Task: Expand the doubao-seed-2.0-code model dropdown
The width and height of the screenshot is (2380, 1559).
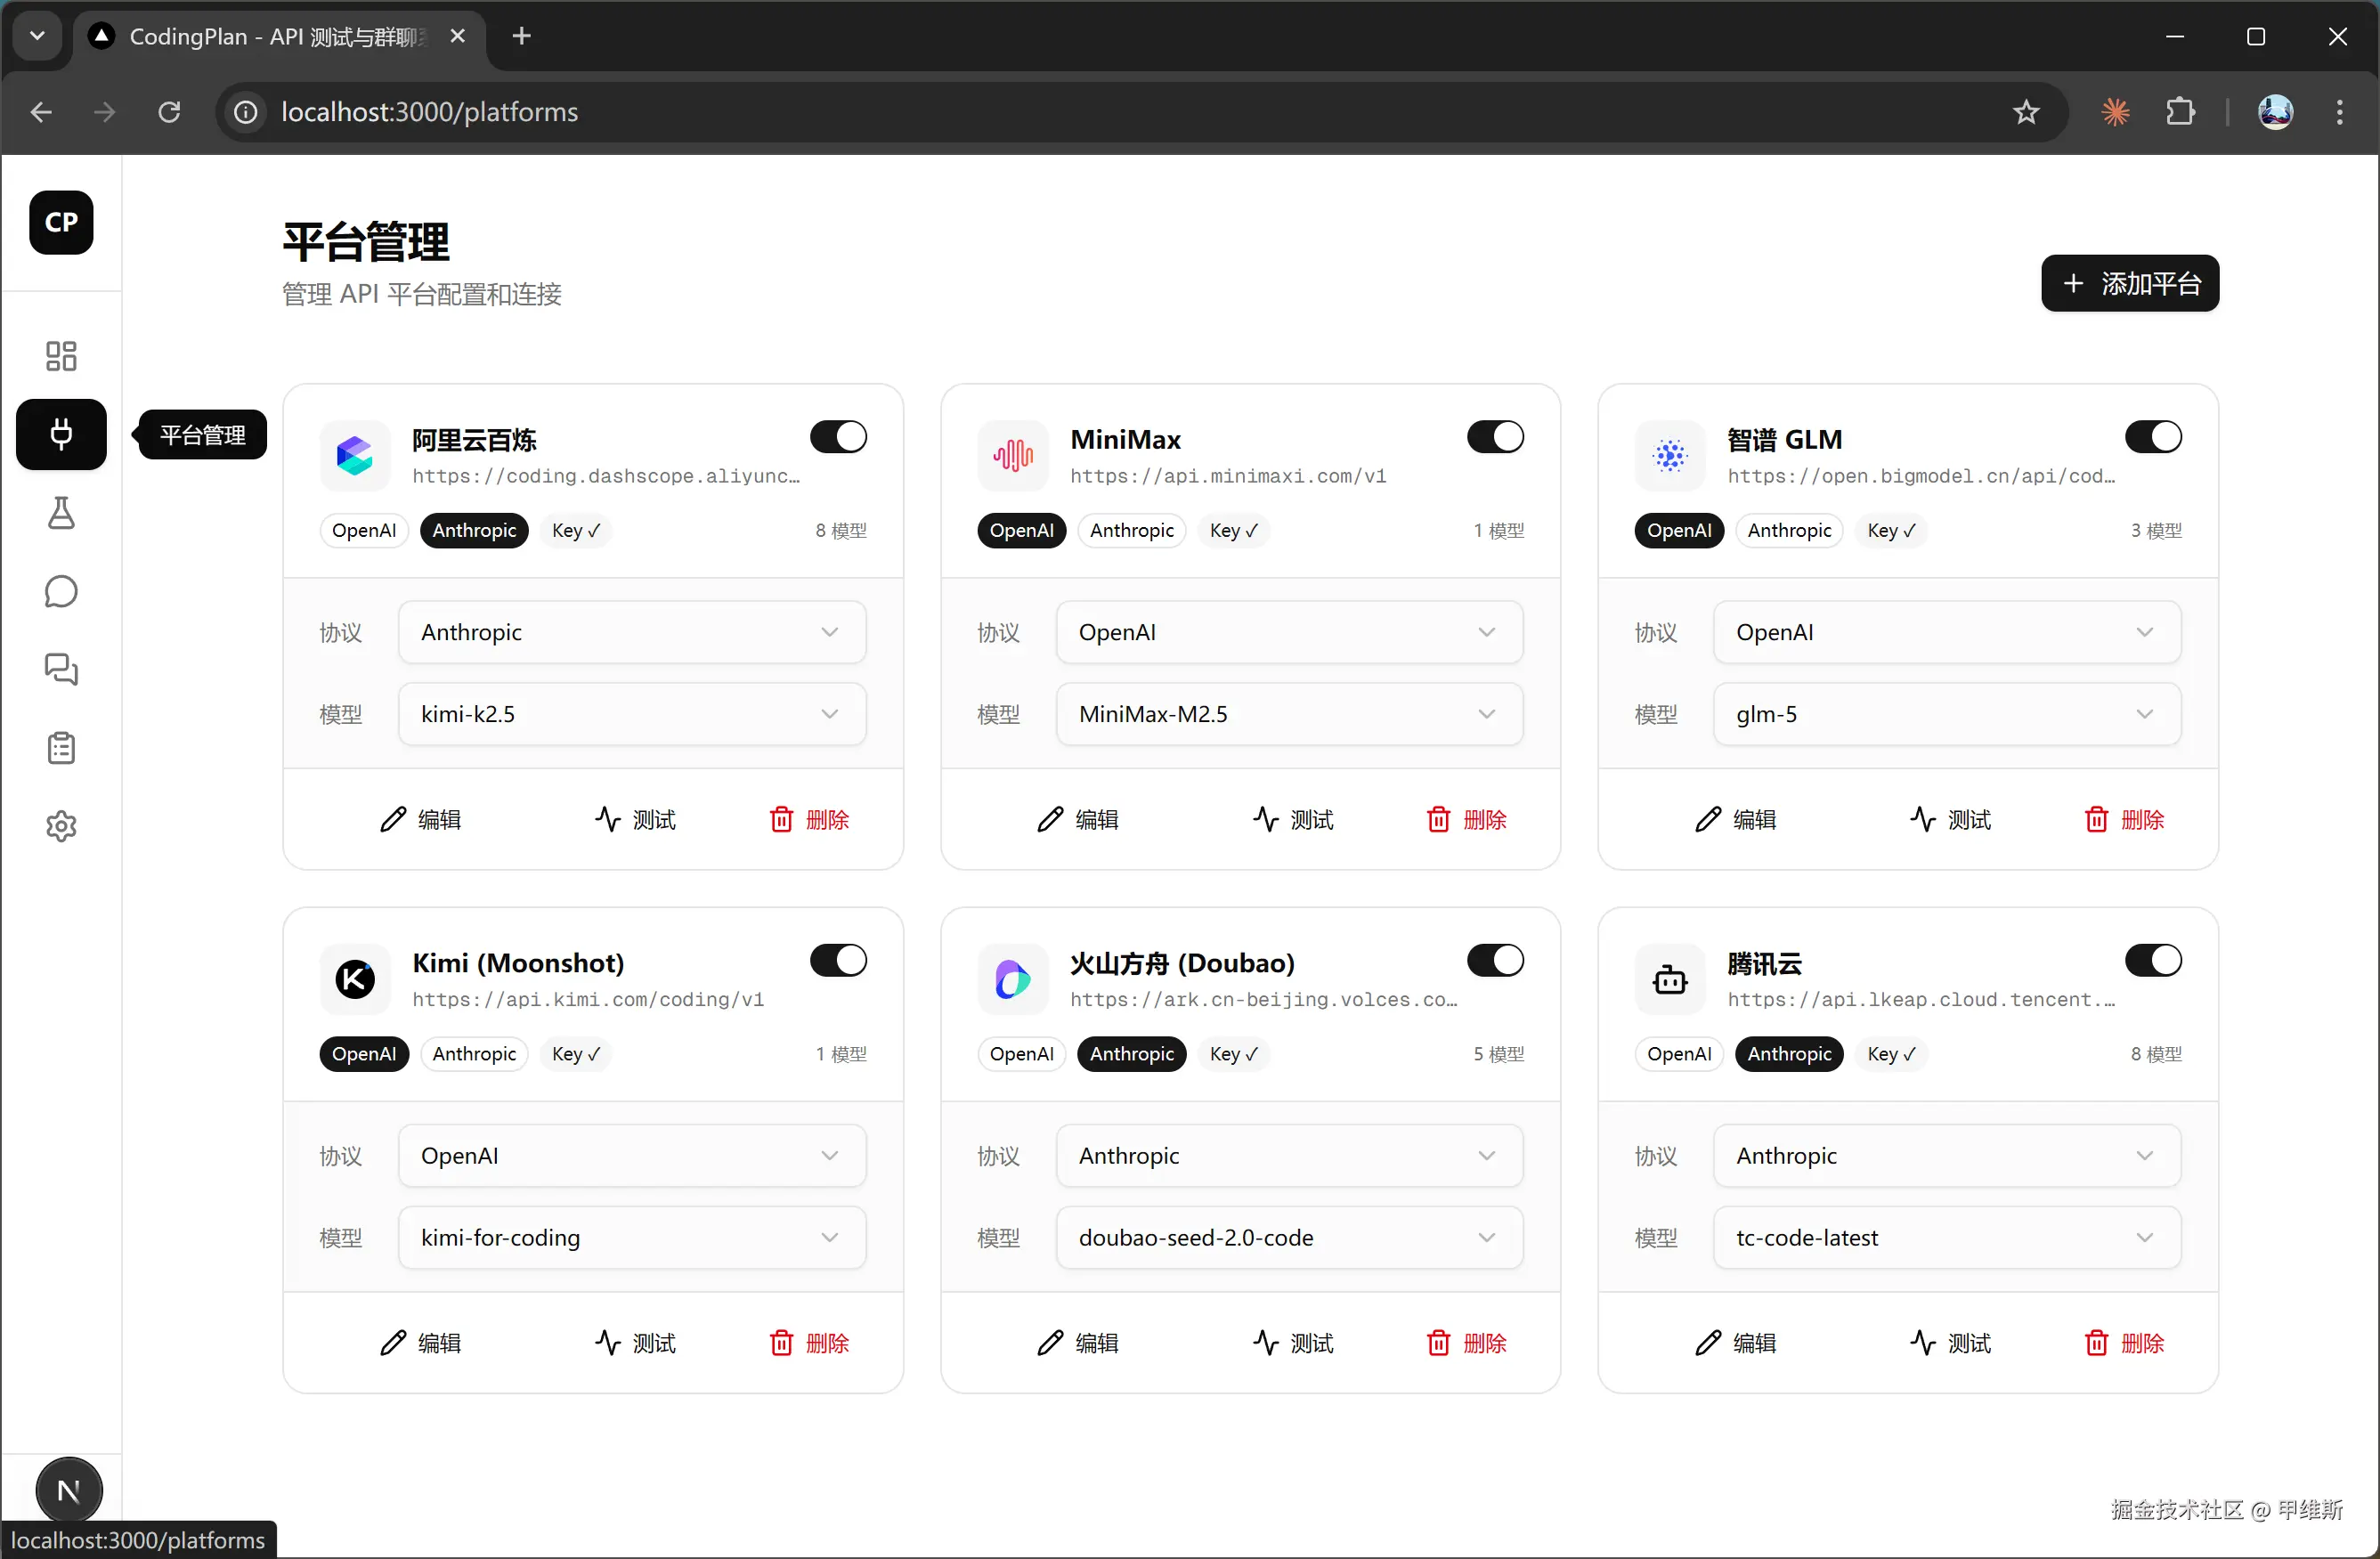Action: pos(1289,1237)
